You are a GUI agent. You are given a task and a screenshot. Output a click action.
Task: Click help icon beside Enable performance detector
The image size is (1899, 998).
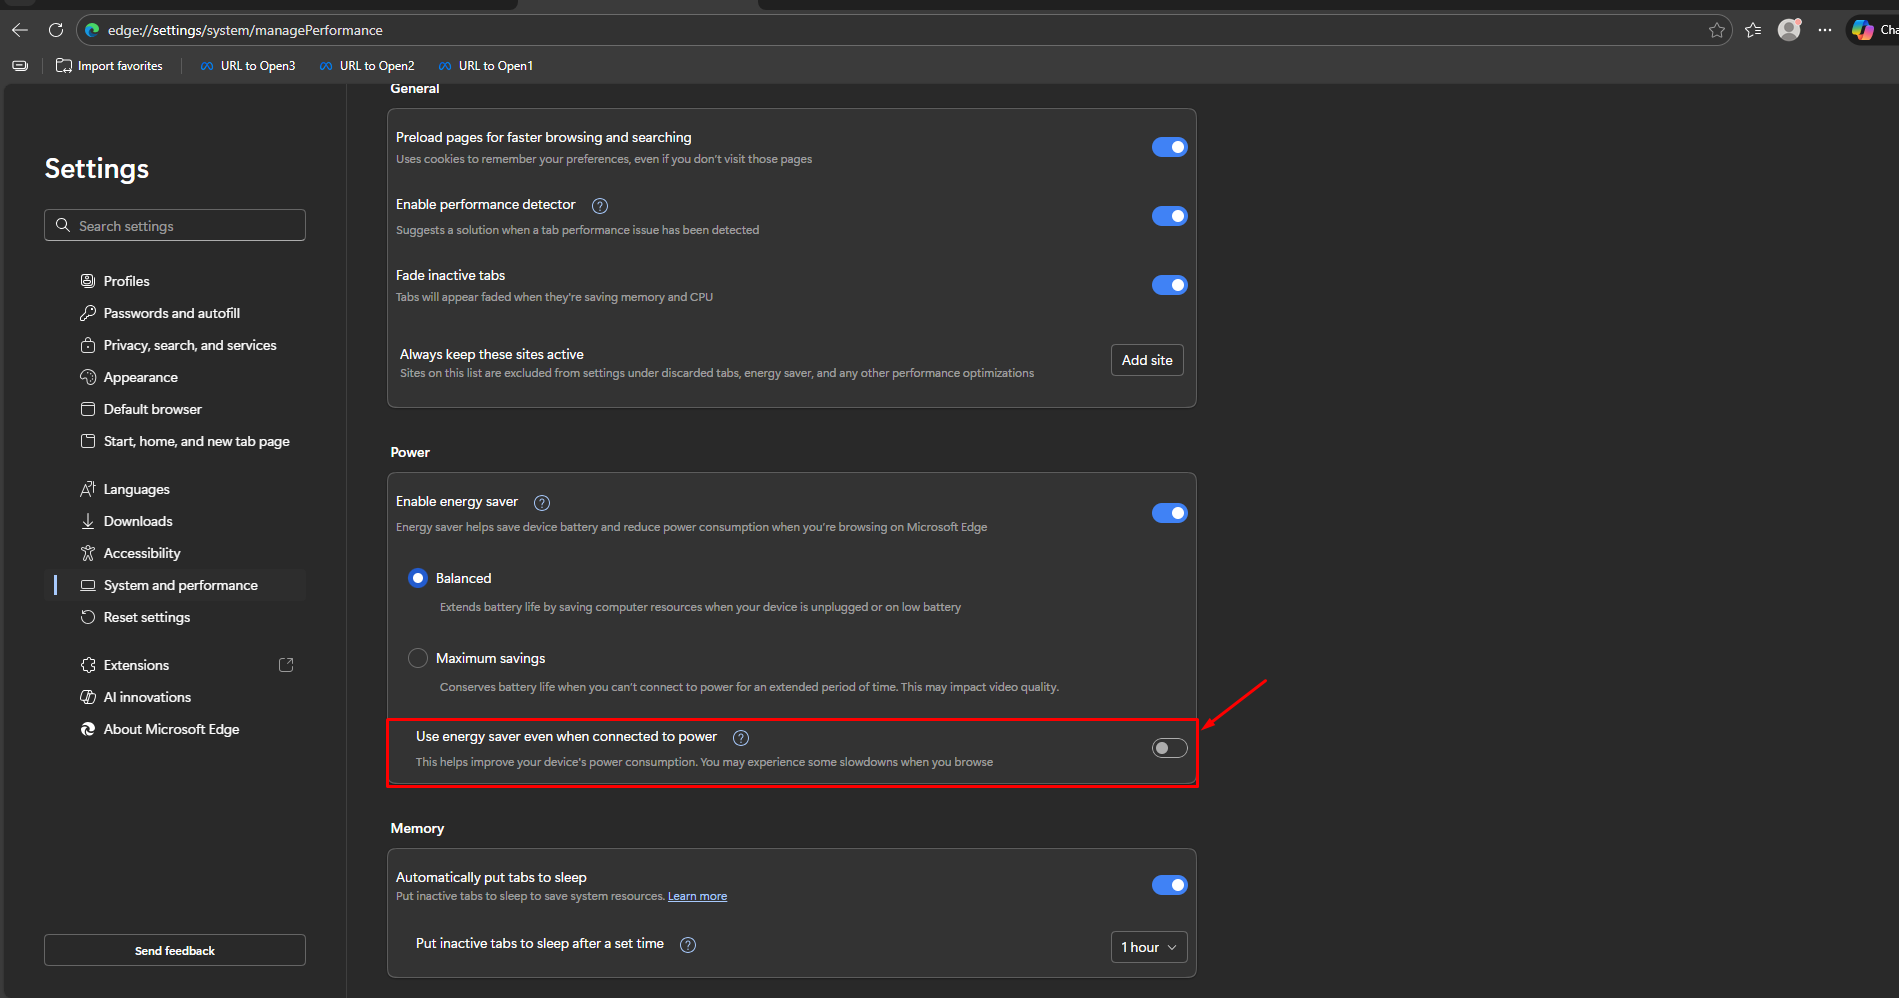tap(600, 206)
